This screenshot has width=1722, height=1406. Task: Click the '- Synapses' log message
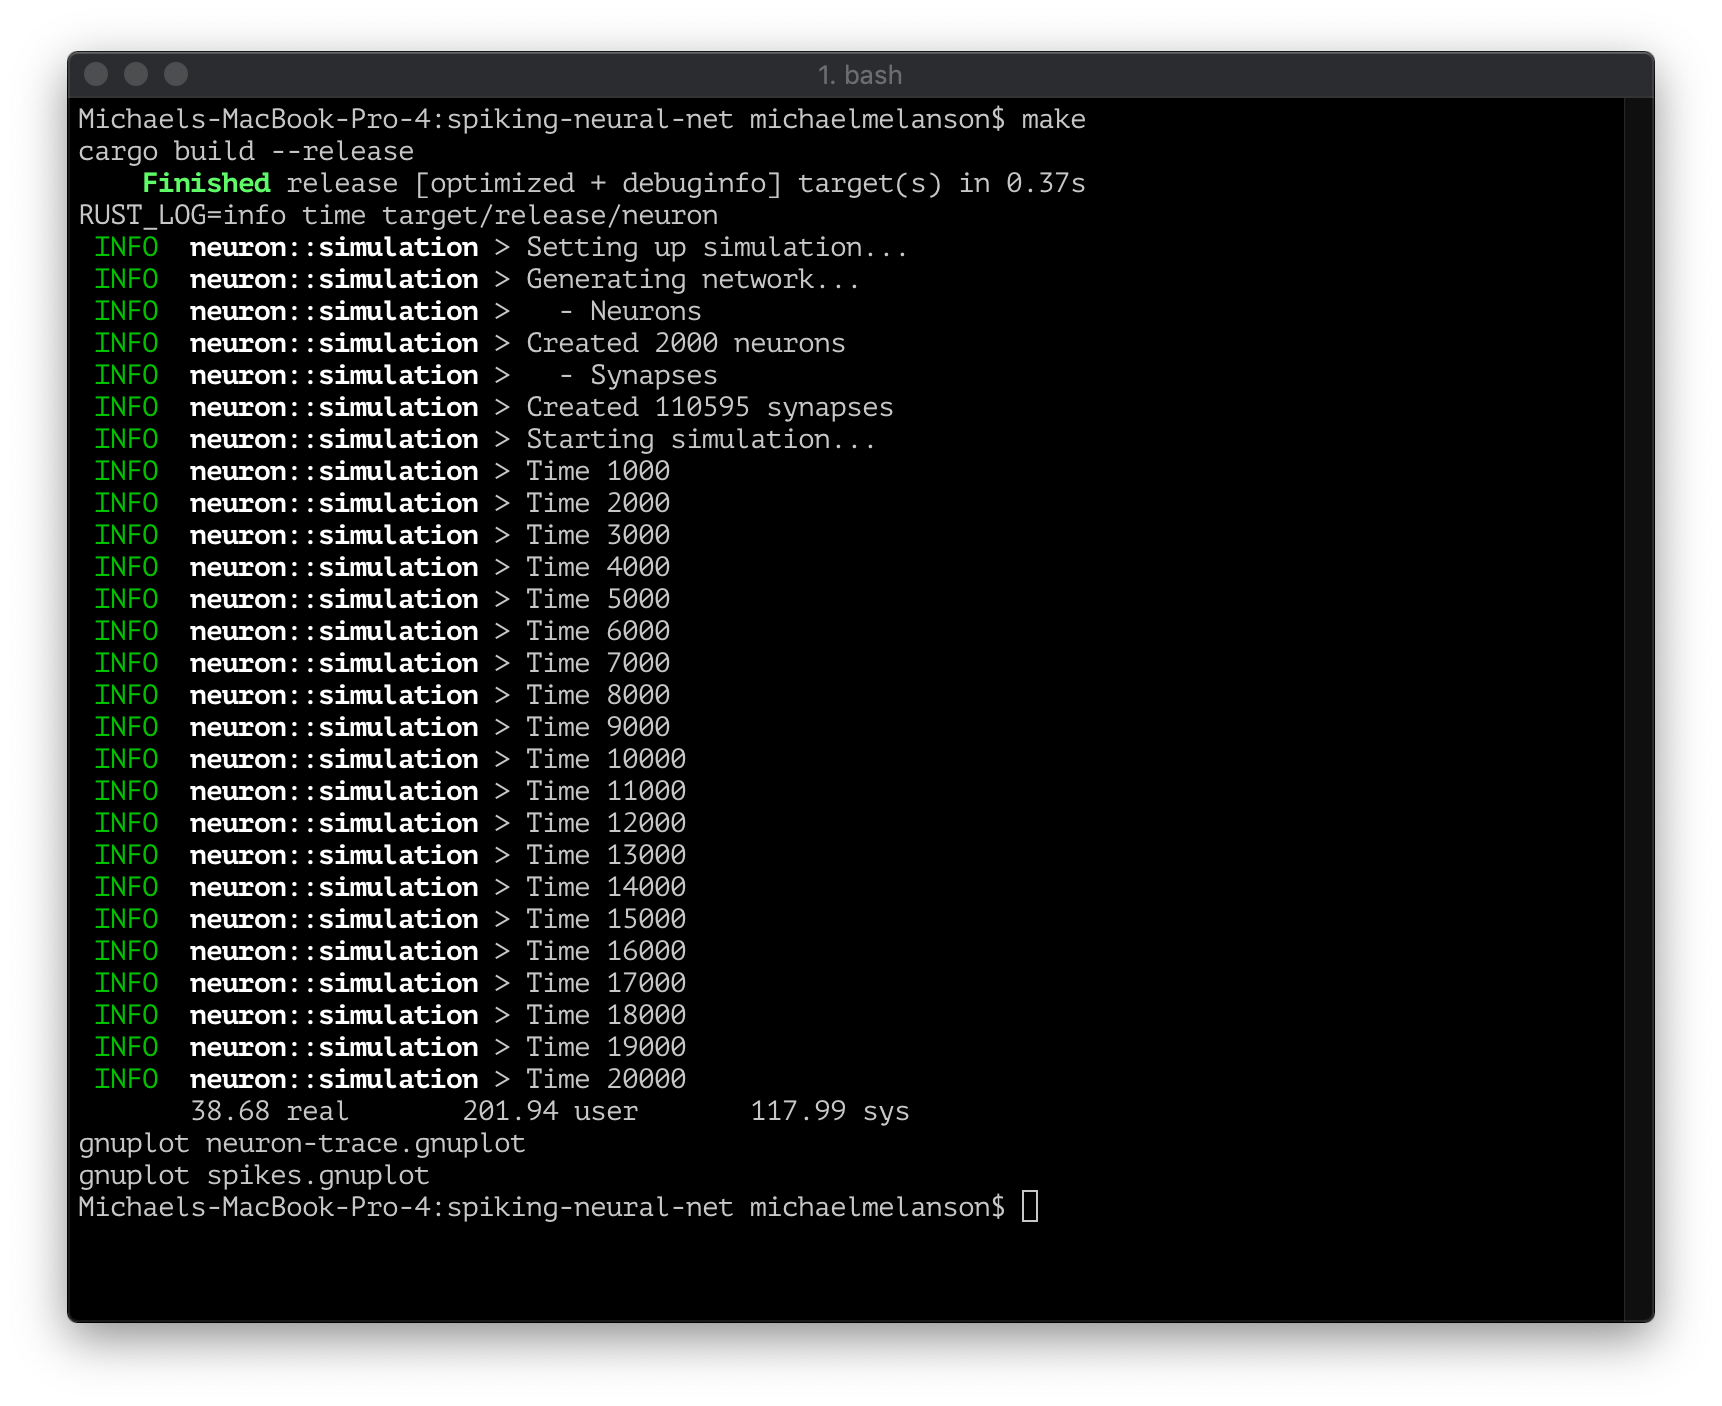[638, 375]
